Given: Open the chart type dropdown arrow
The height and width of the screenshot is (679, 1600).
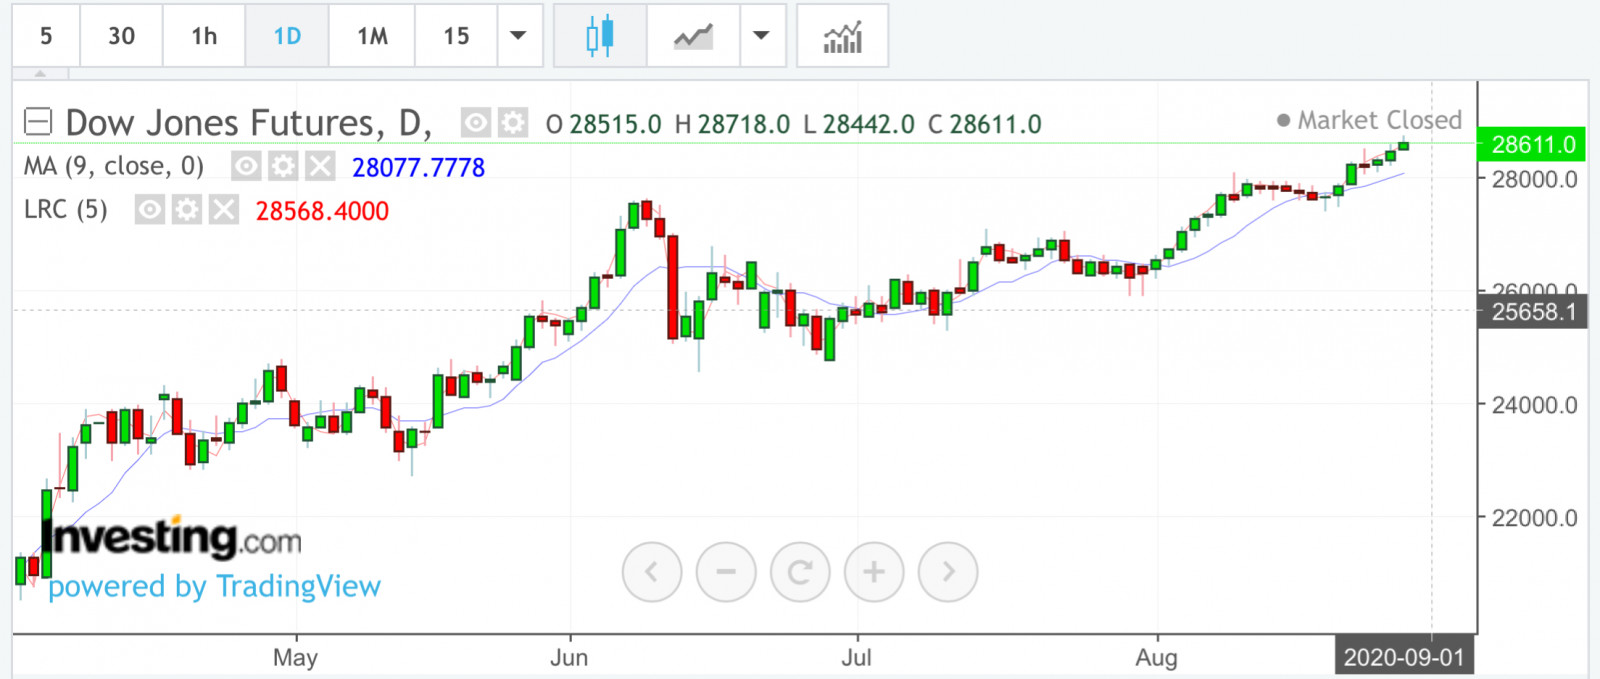Looking at the screenshot, I should click(761, 36).
